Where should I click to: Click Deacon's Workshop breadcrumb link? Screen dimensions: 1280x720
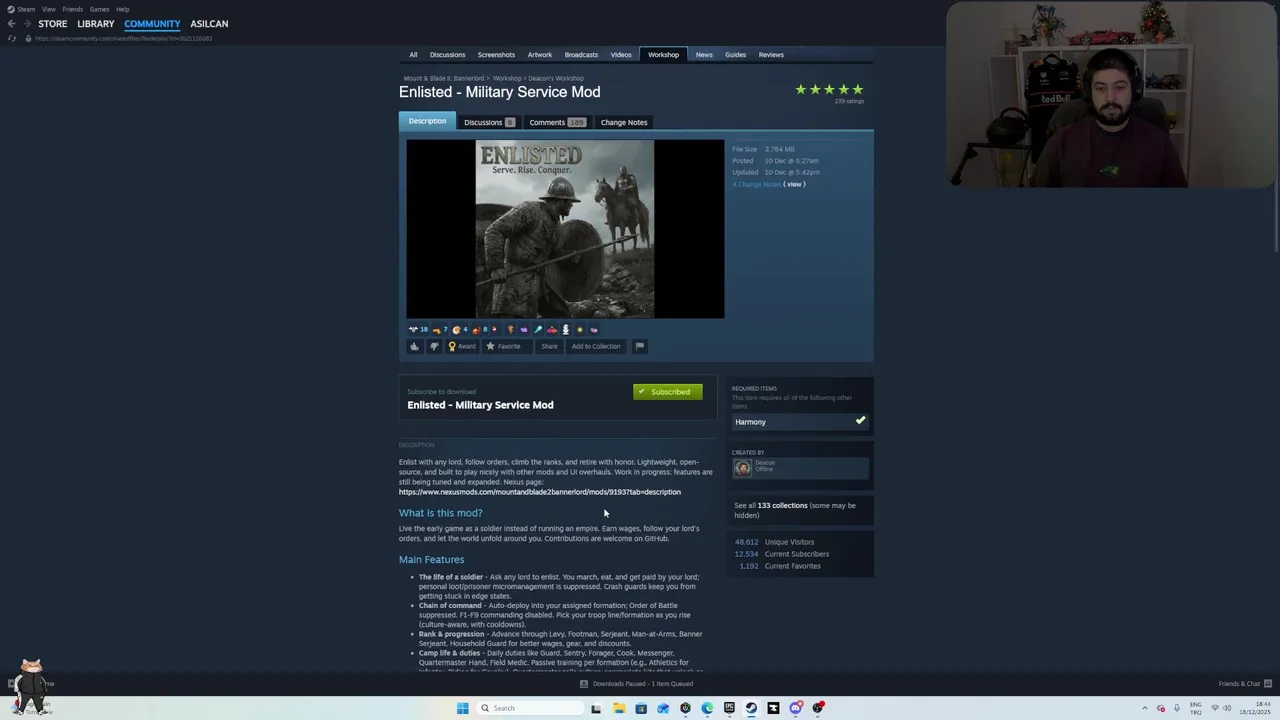coord(556,78)
